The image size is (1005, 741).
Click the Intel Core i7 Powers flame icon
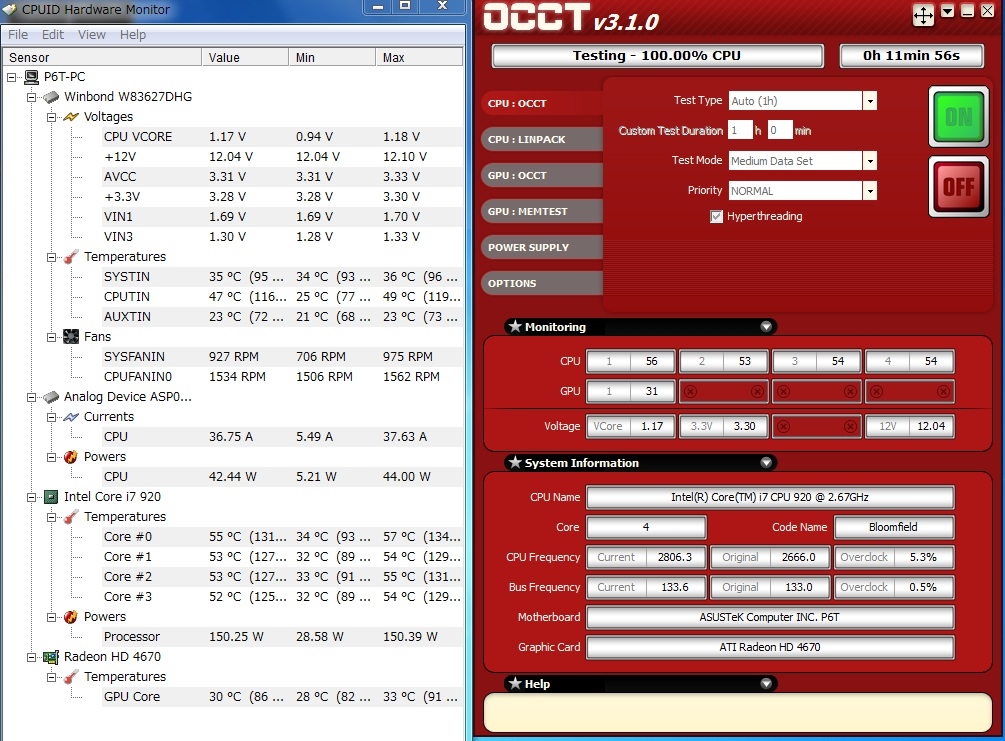coord(71,617)
